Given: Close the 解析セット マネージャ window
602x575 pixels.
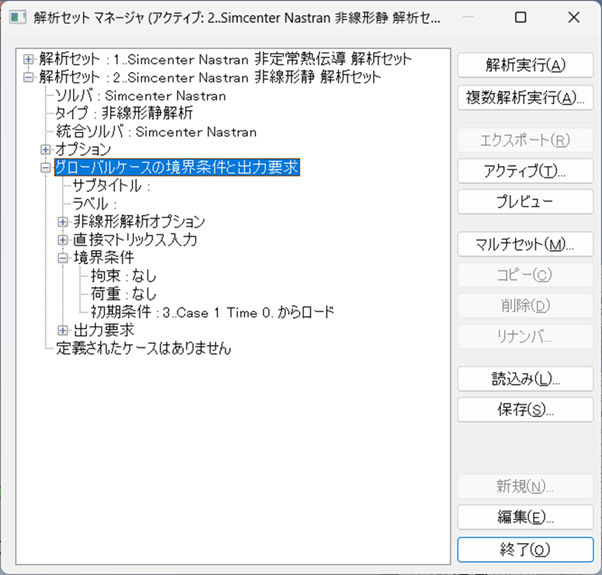Looking at the screenshot, I should (574, 17).
